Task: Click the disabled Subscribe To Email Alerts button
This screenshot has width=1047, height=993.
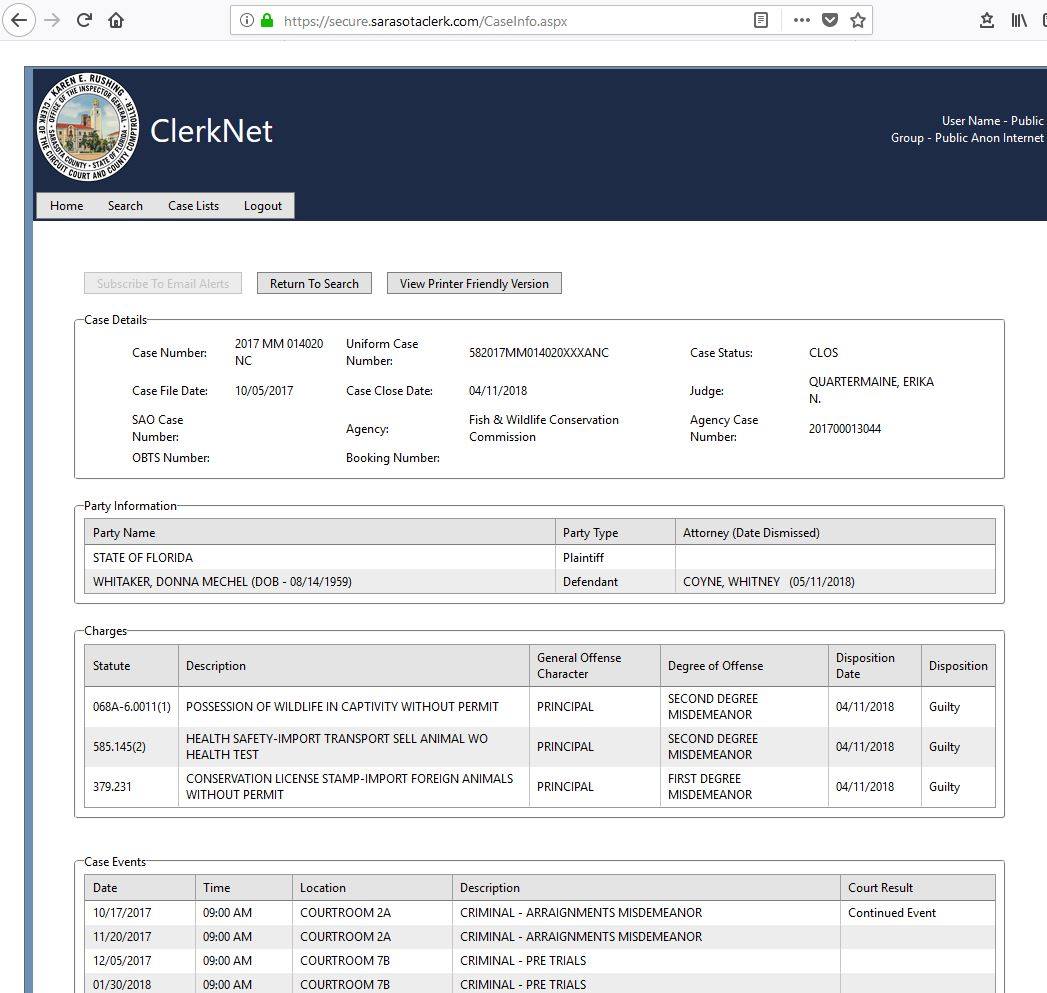Action: tap(163, 283)
